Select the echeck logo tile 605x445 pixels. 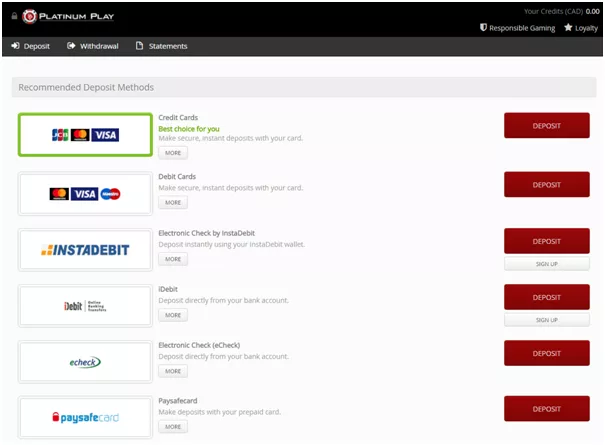[x=85, y=362]
